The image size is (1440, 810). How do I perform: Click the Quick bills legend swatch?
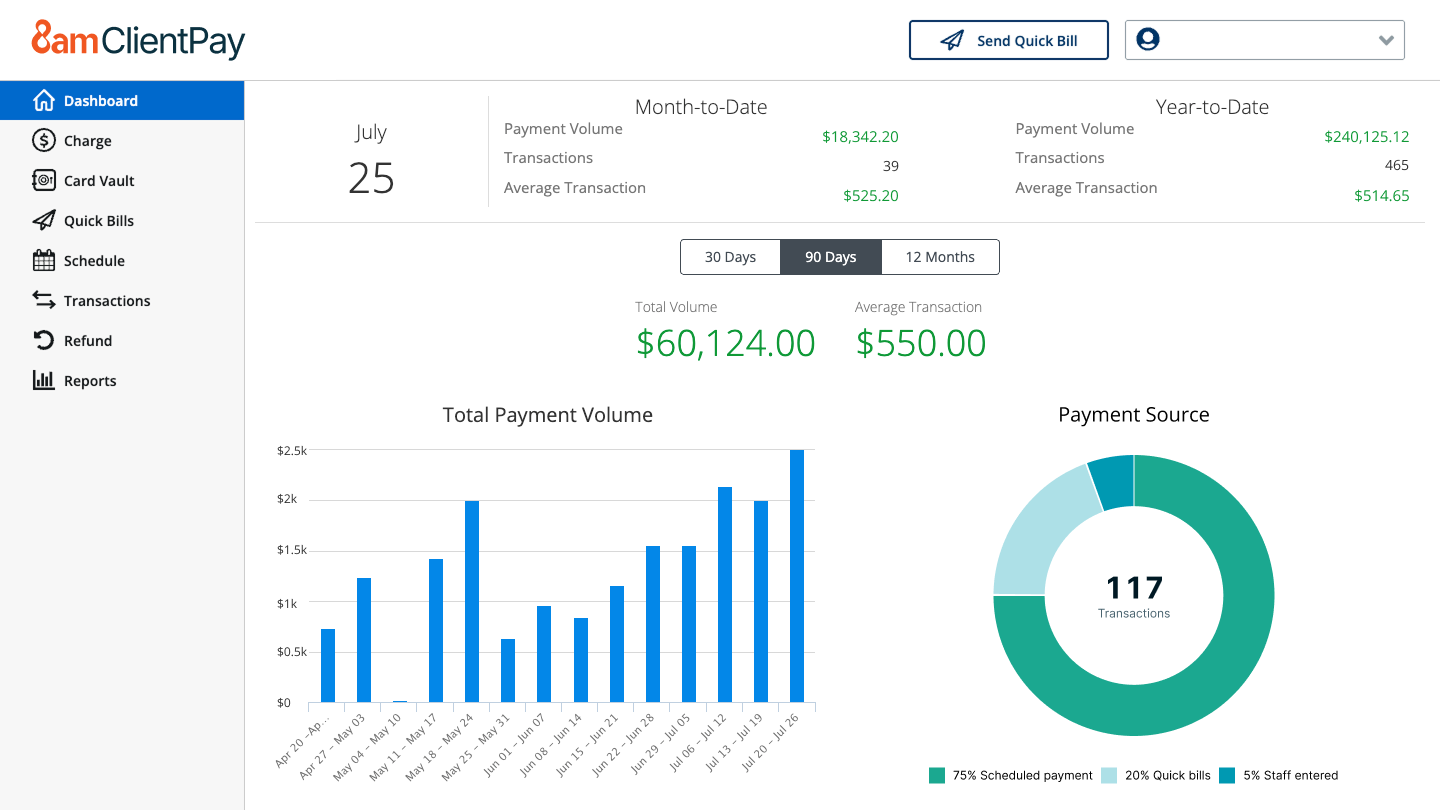(x=1109, y=775)
